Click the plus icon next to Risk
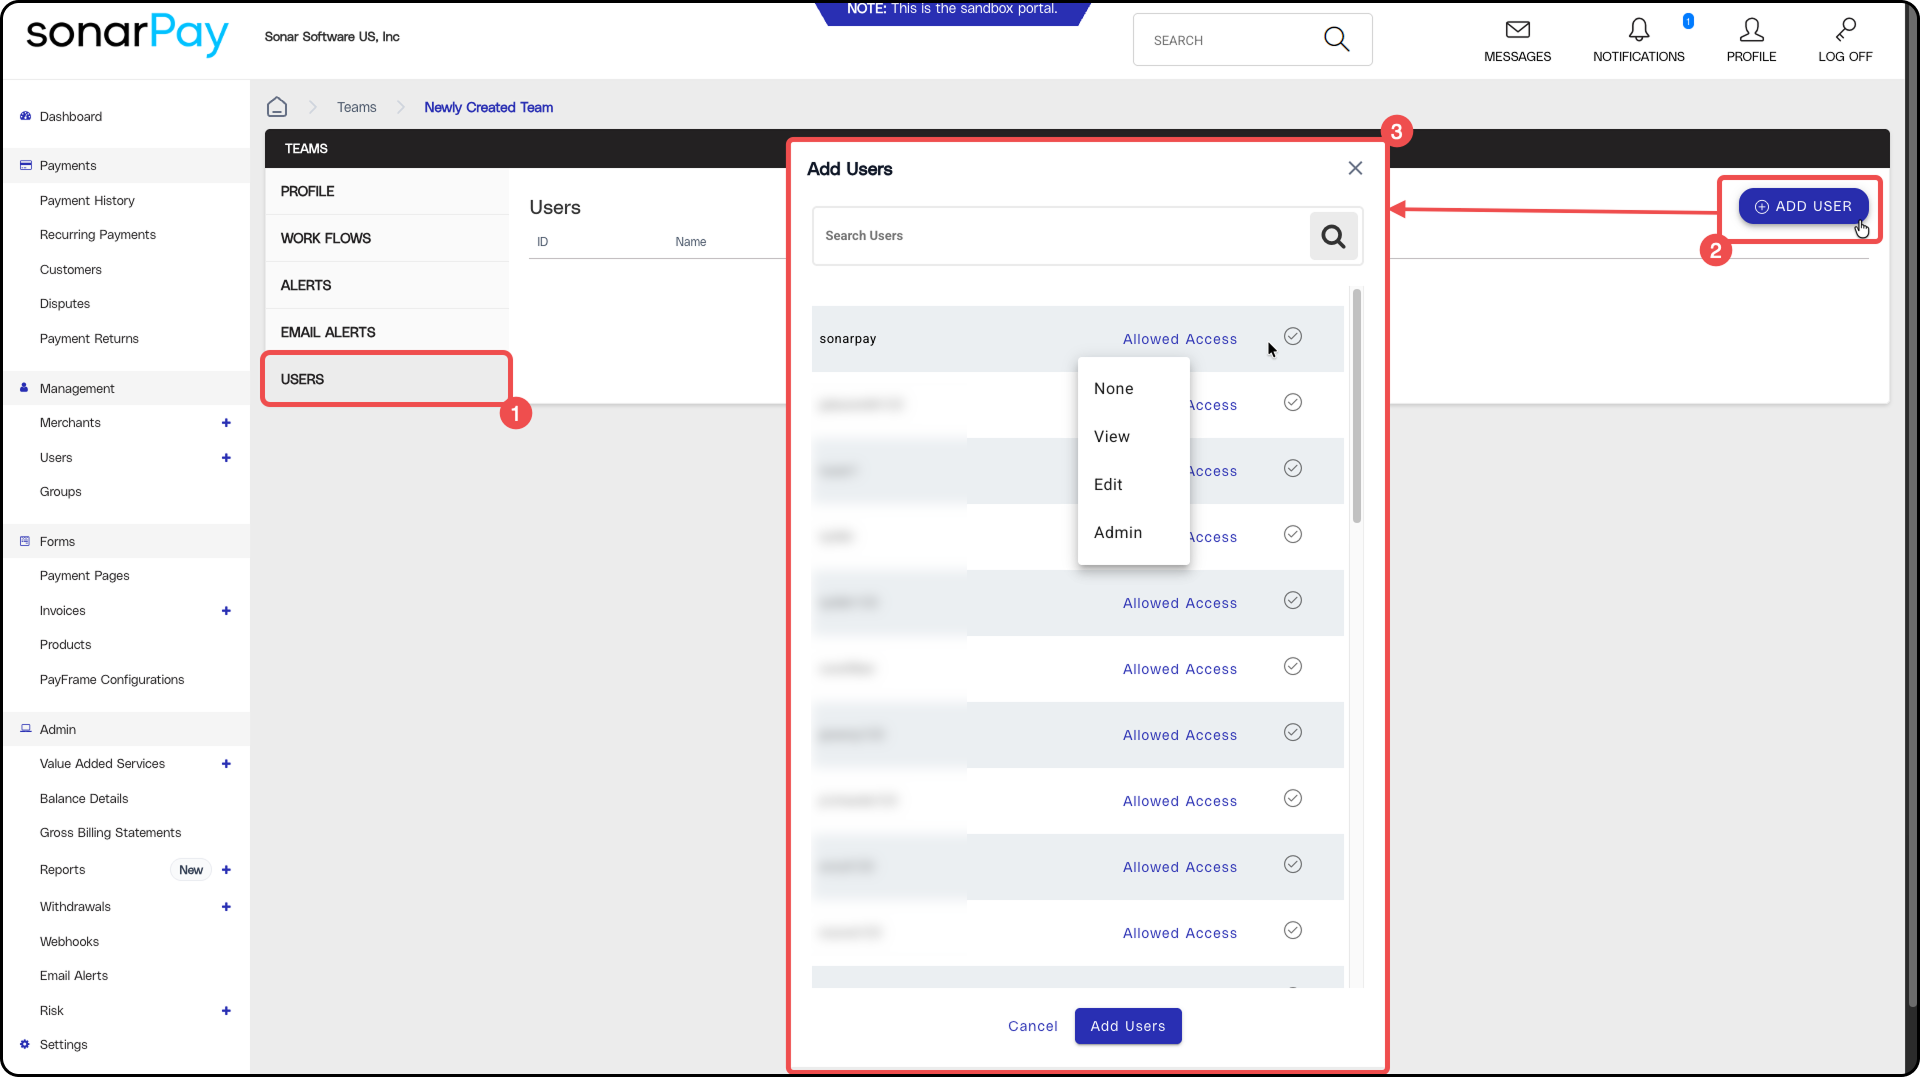 click(x=226, y=1011)
